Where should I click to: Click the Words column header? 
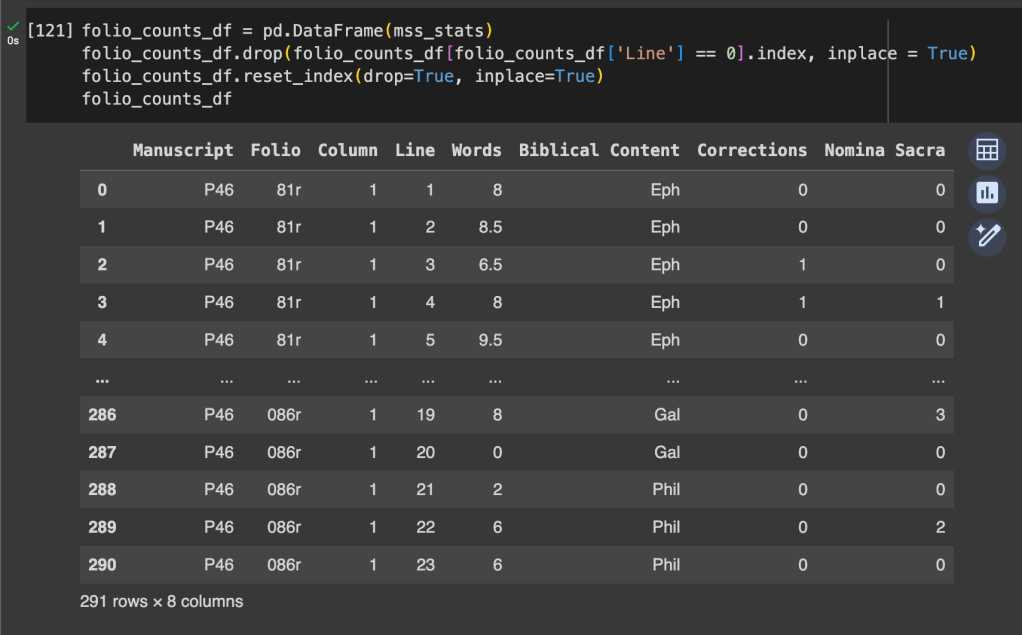476,150
